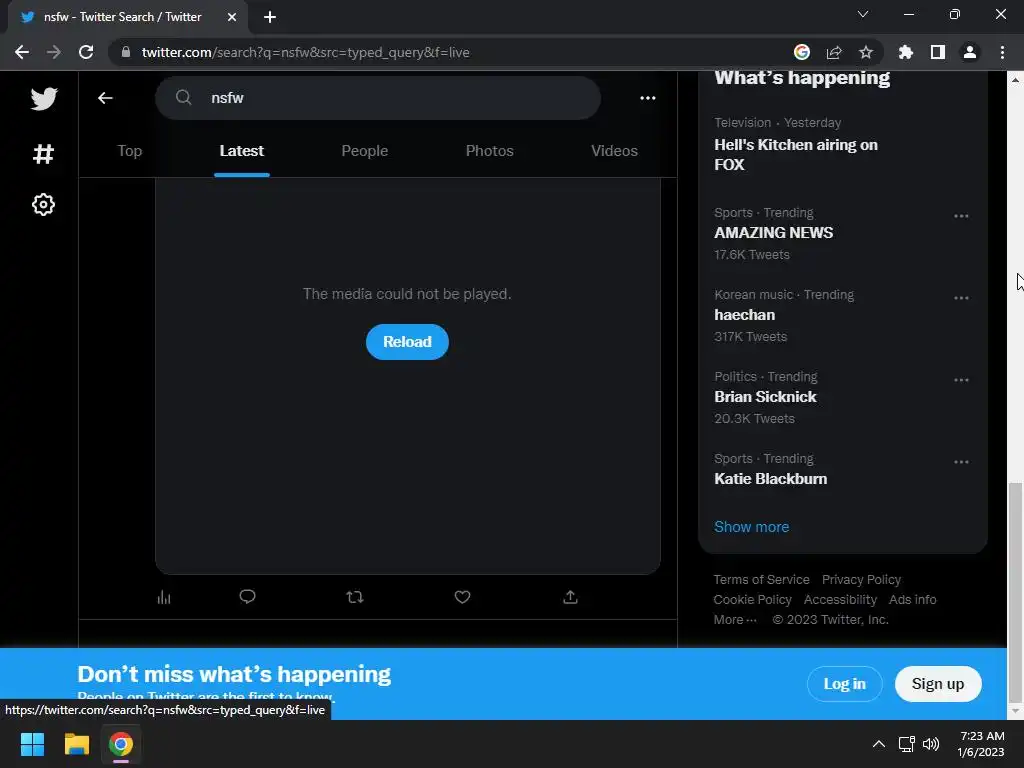Viewport: 1024px width, 768px height.
Task: Switch to the Photos tab
Action: (x=490, y=151)
